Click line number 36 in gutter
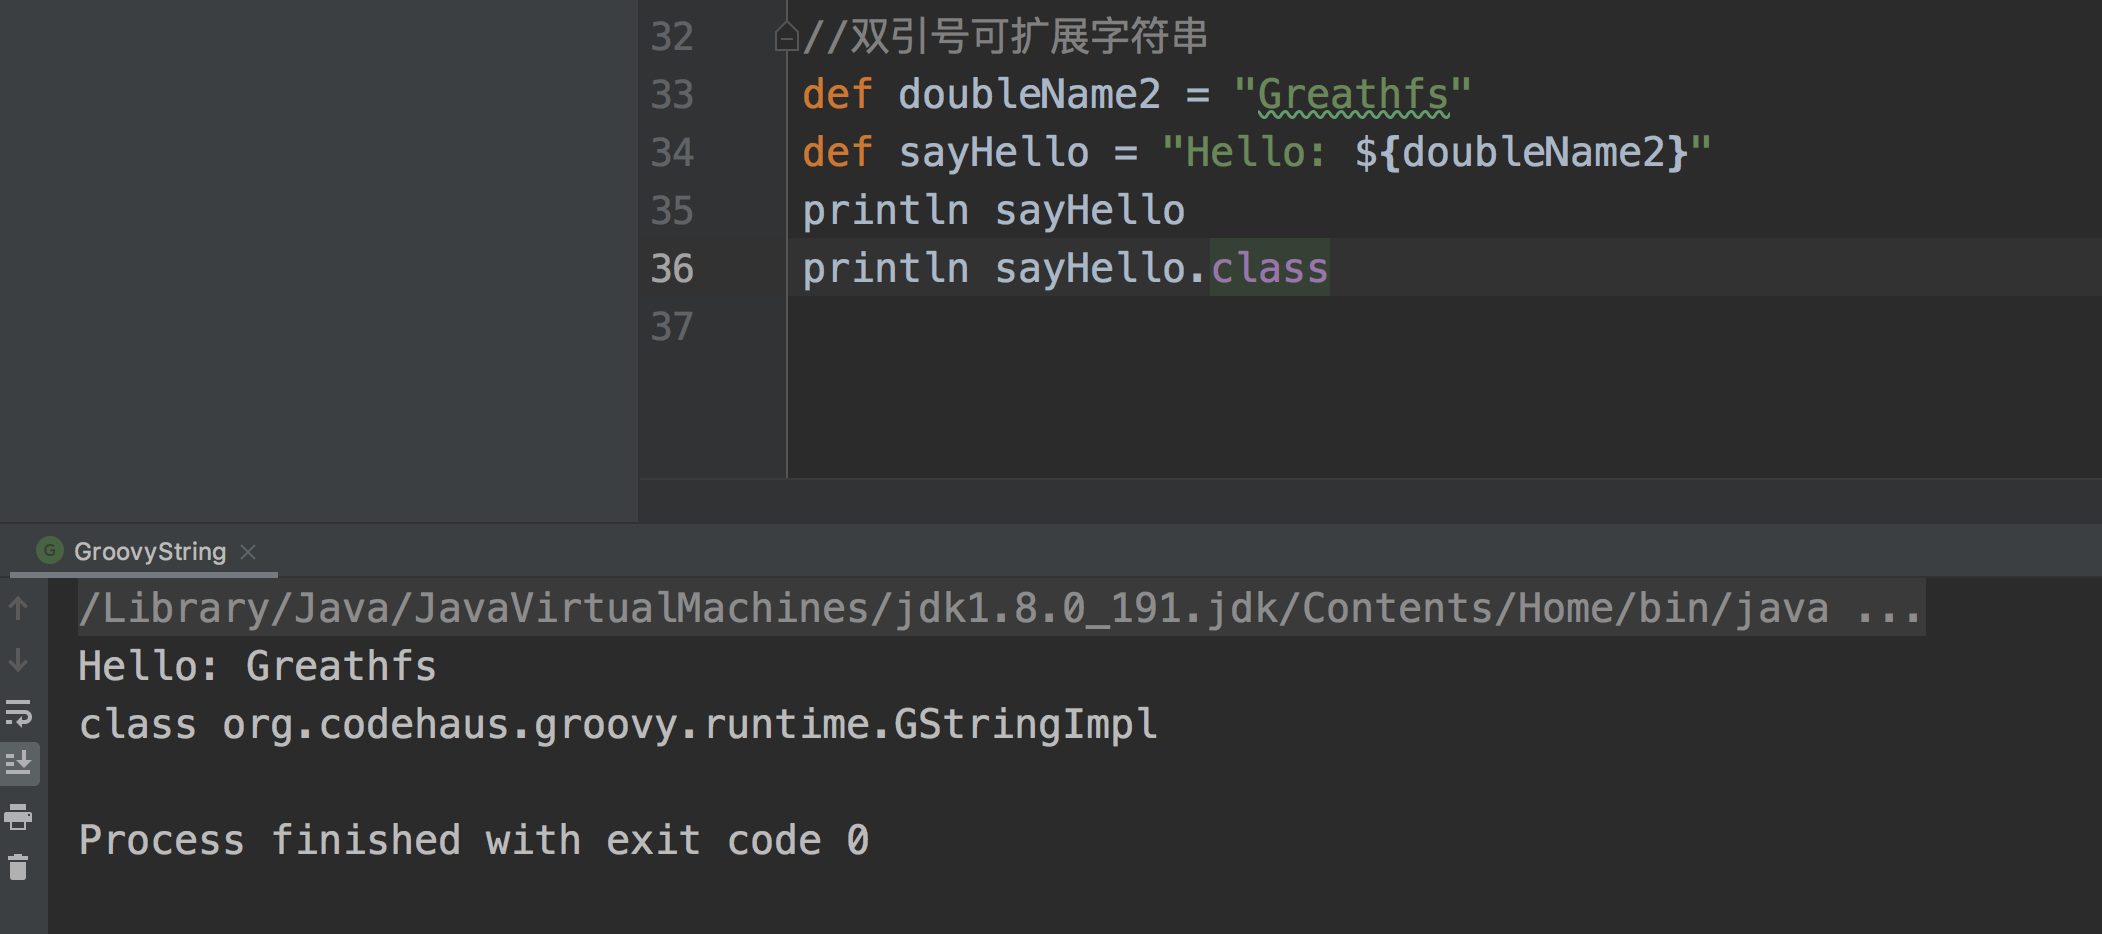This screenshot has height=934, width=2102. 672,268
